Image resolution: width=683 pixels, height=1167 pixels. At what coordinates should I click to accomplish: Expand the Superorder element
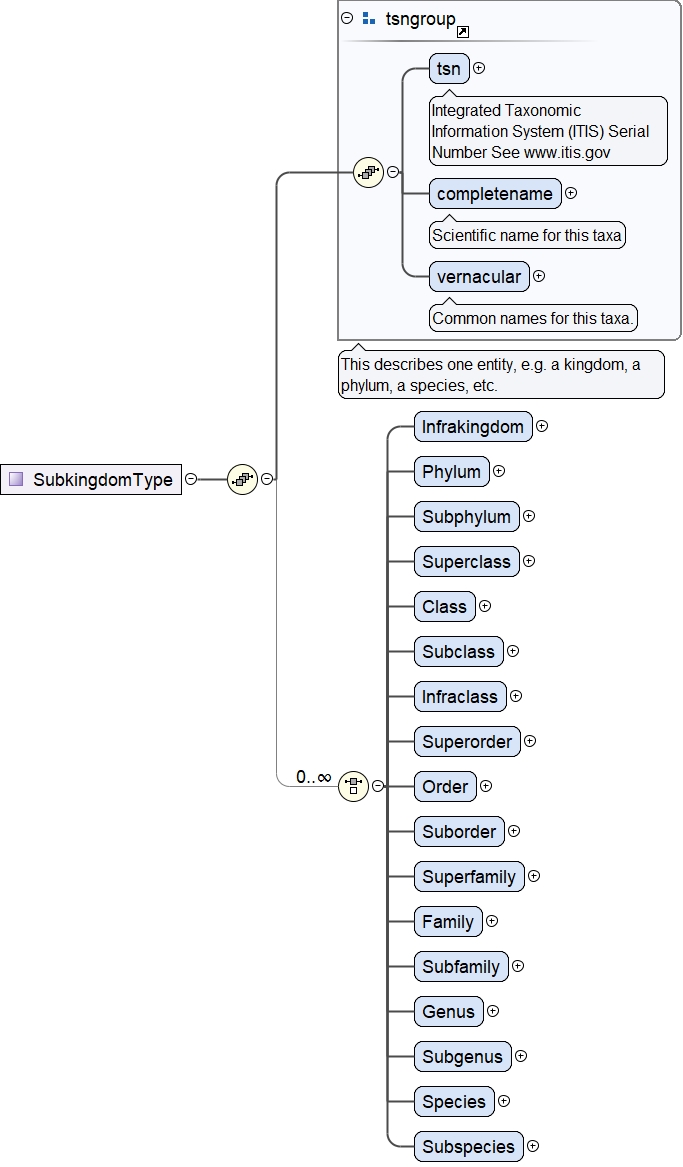click(530, 741)
